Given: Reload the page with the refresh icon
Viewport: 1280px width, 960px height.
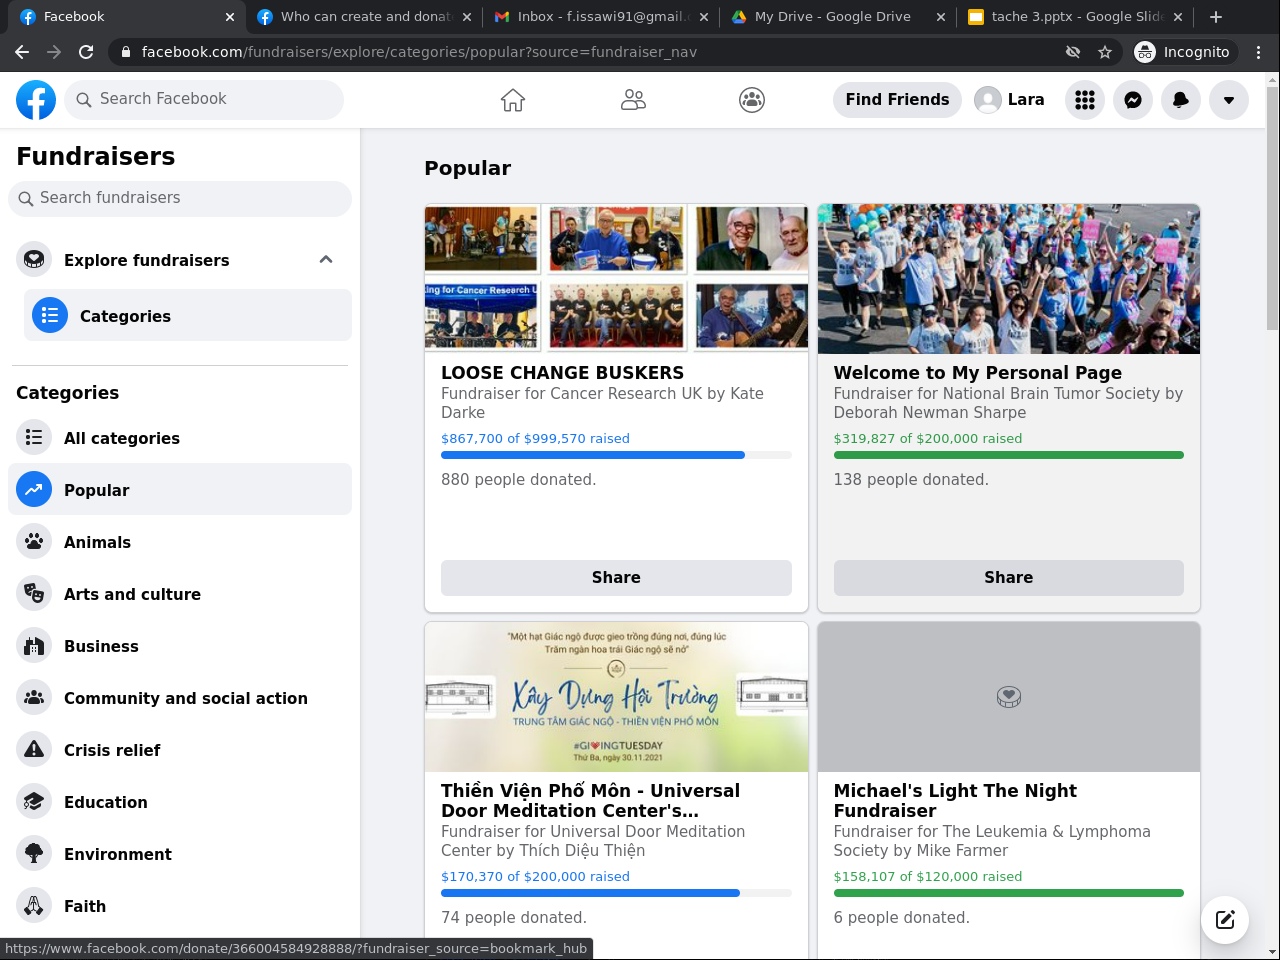Looking at the screenshot, I should tap(86, 52).
